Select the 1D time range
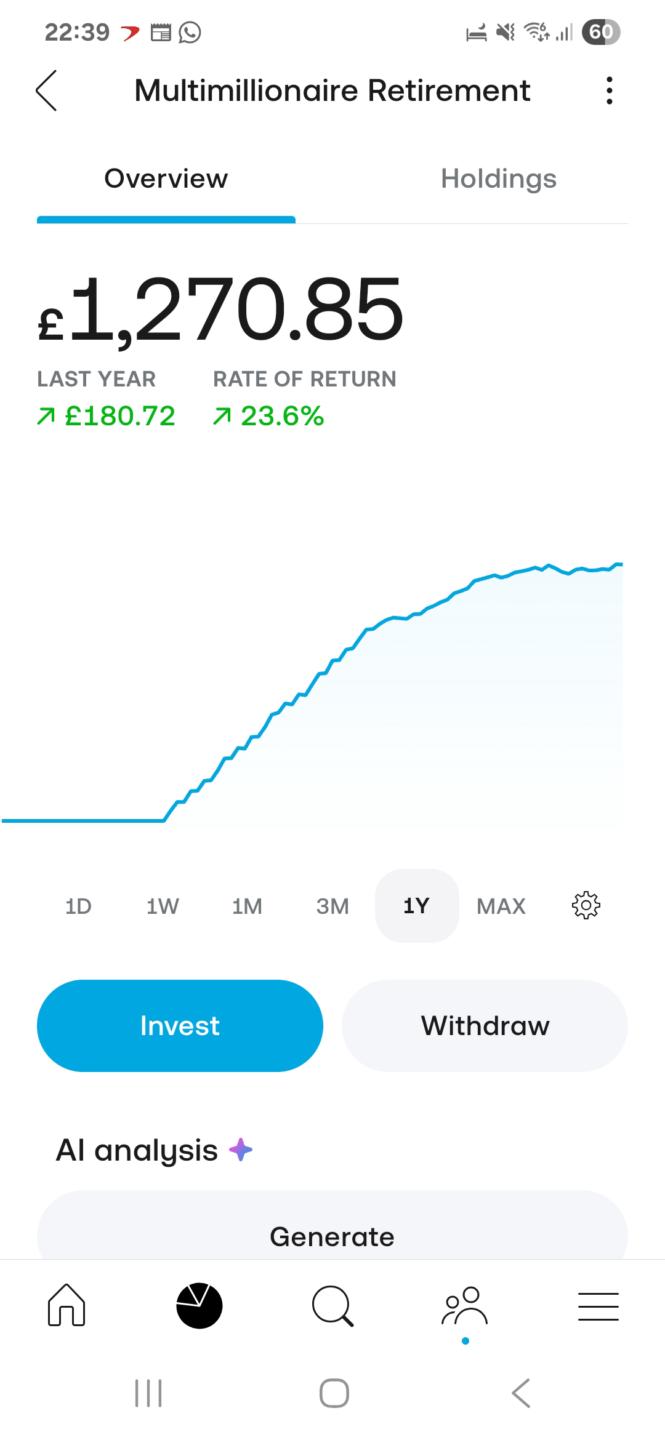The height and width of the screenshot is (1440, 665). pyautogui.click(x=78, y=906)
